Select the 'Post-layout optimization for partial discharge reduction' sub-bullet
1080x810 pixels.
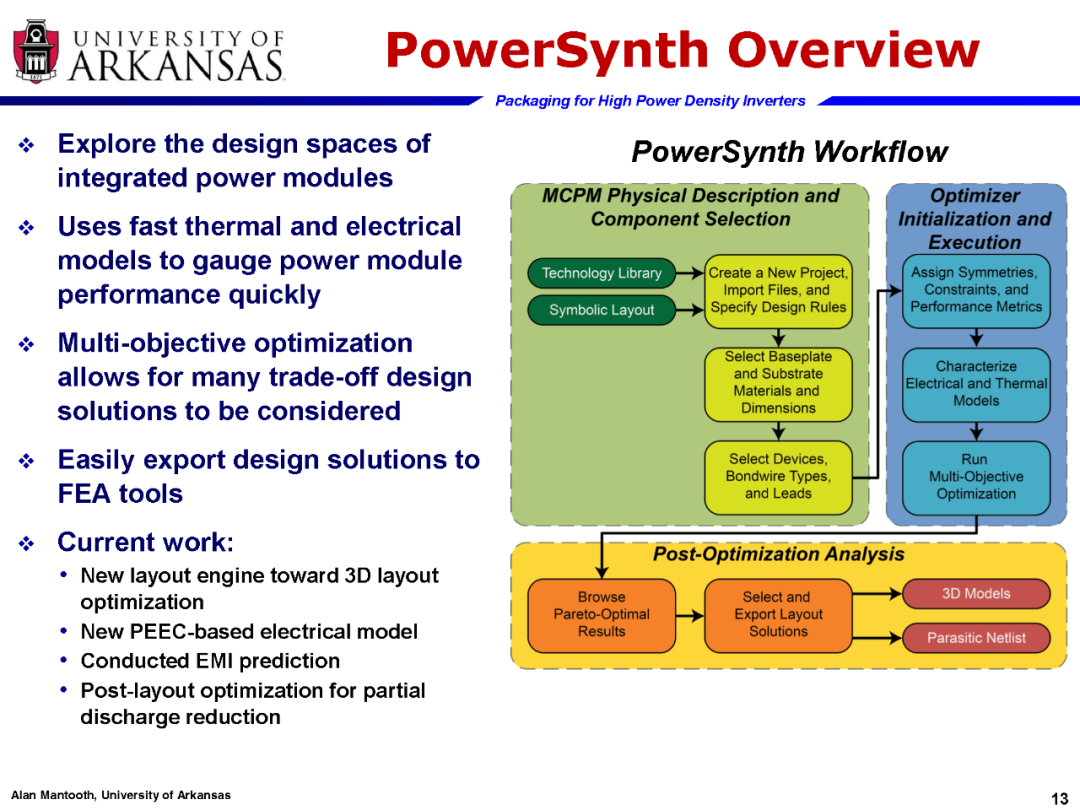[253, 703]
